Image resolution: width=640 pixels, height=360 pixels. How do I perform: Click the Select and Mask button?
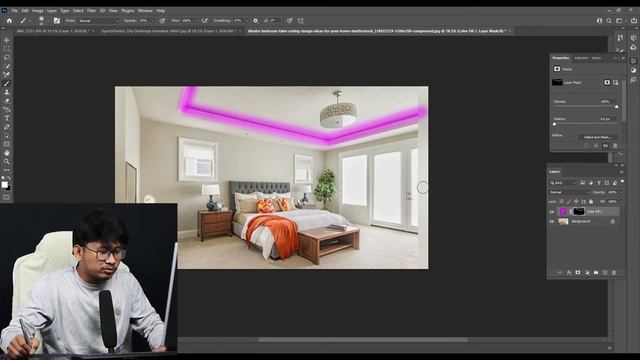597,137
